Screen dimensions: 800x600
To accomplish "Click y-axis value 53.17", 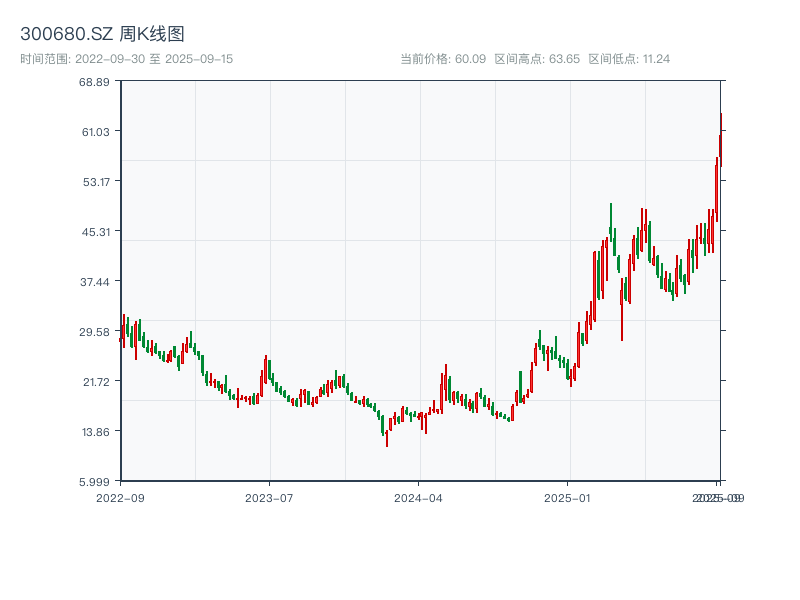I will click(96, 182).
